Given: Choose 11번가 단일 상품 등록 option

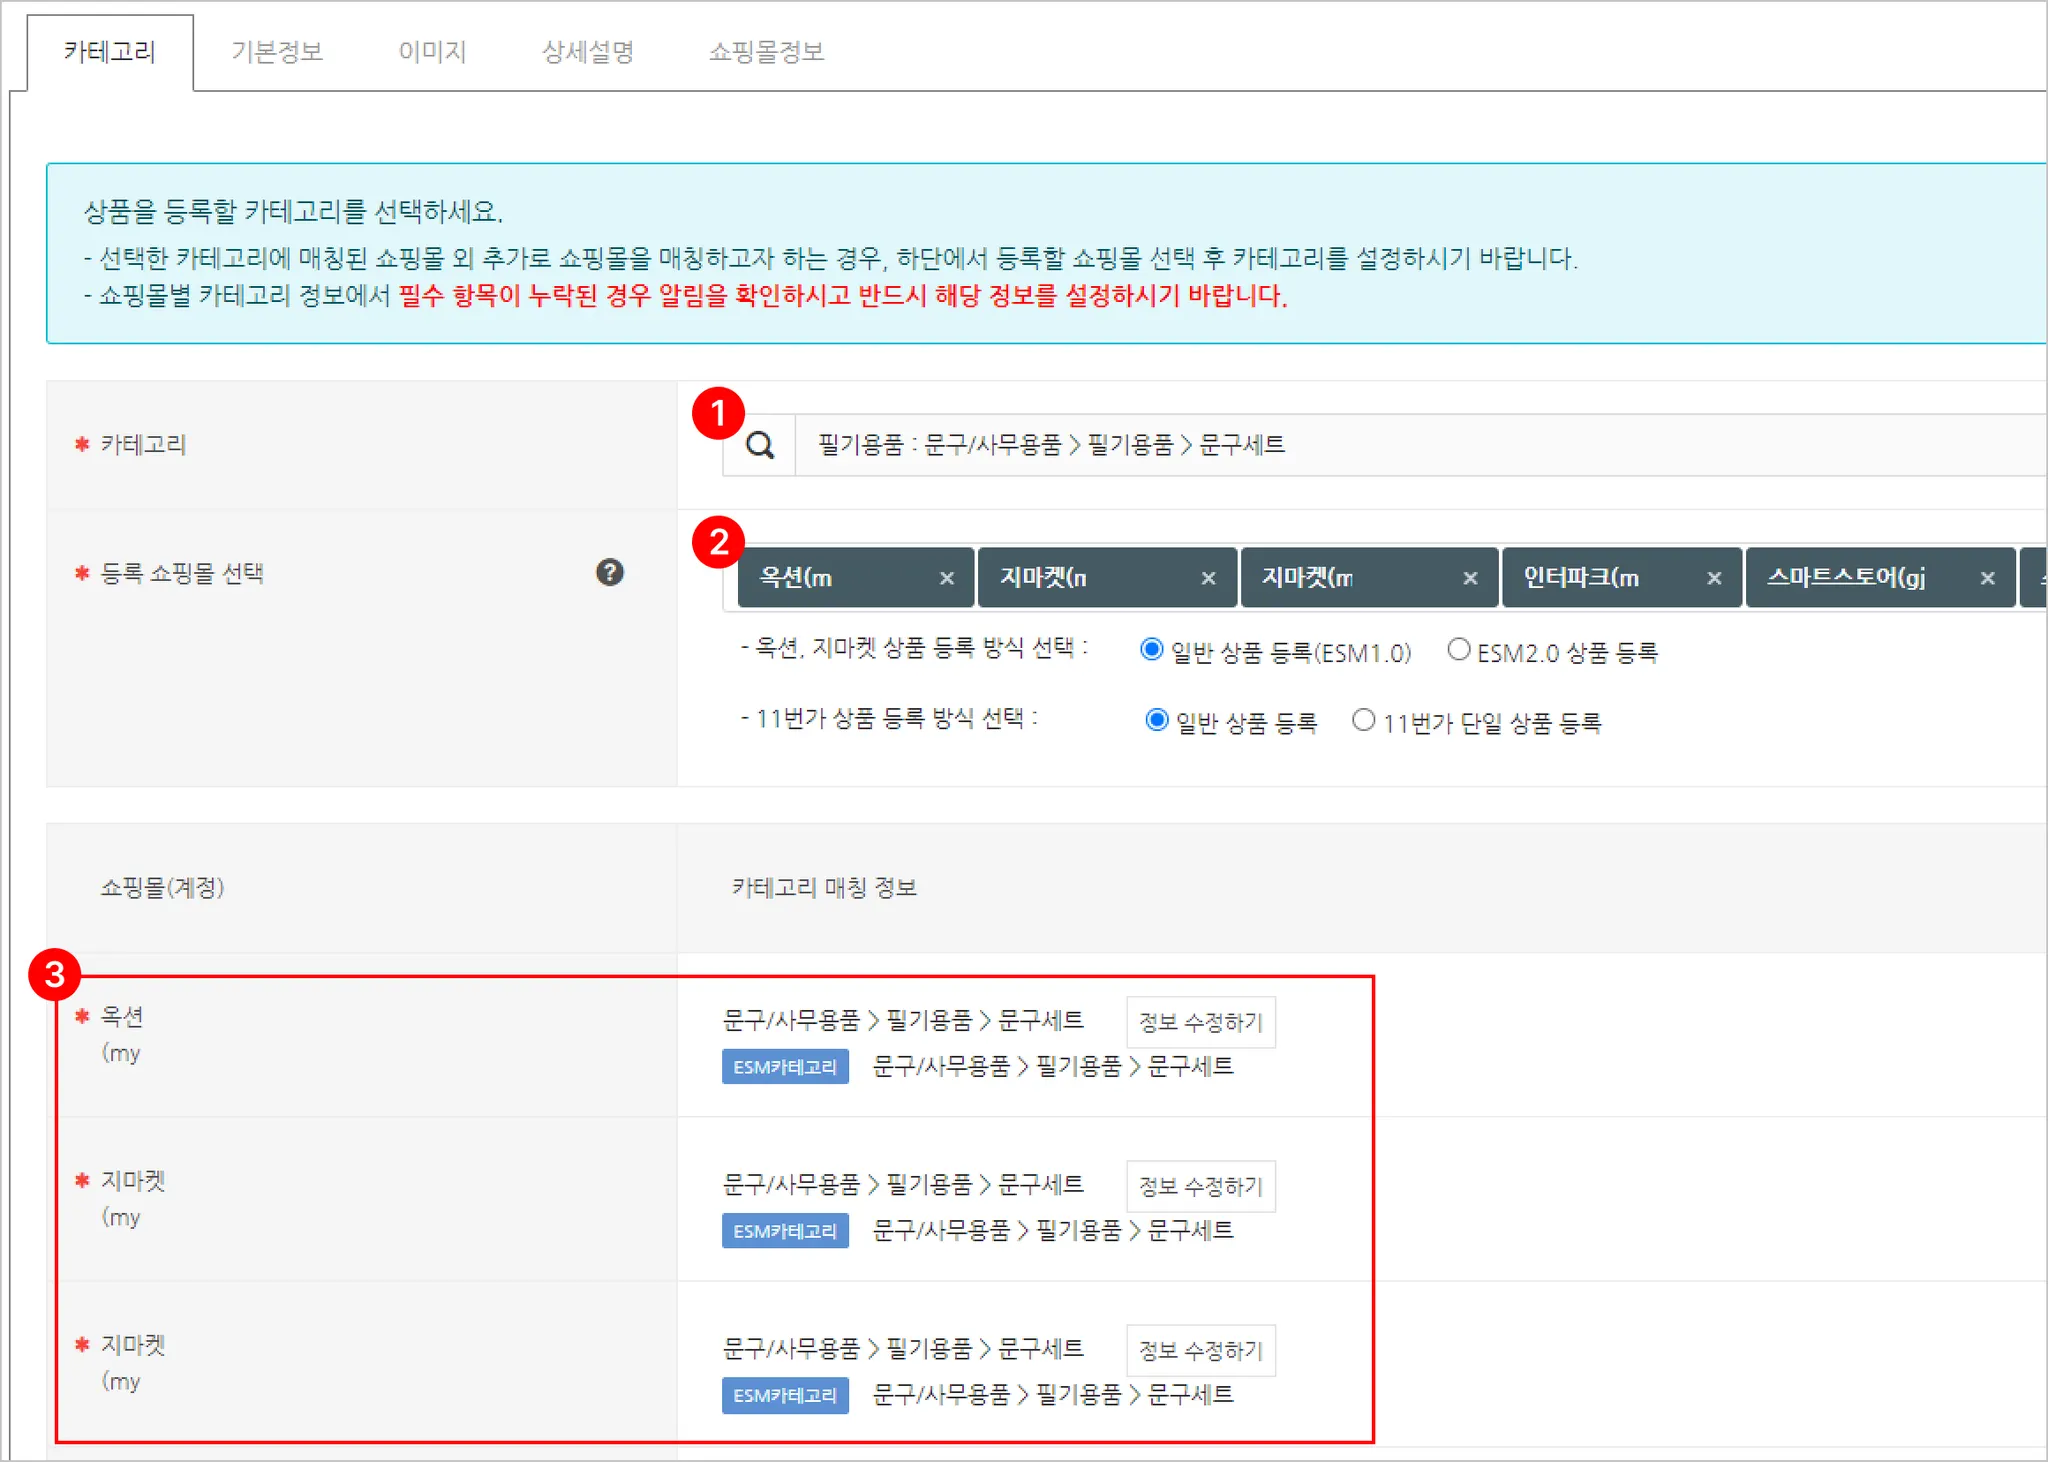Looking at the screenshot, I should (x=1364, y=720).
